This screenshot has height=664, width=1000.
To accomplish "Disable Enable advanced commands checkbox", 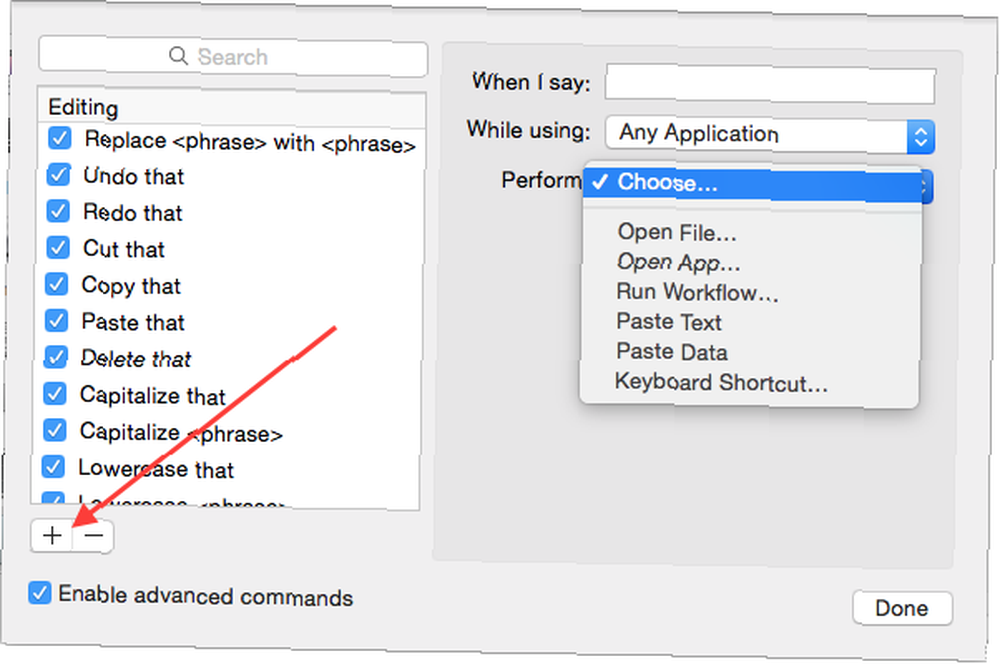I will point(40,593).
